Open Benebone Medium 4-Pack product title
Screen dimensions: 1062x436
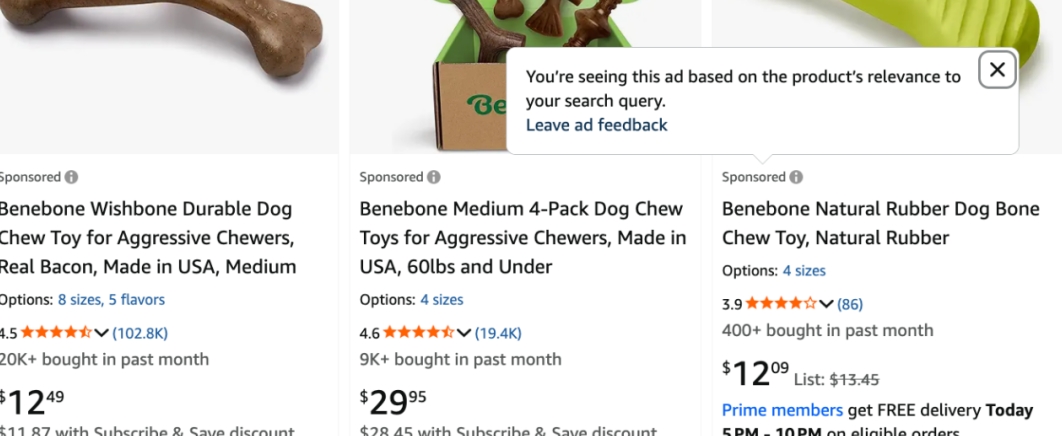[x=522, y=238]
